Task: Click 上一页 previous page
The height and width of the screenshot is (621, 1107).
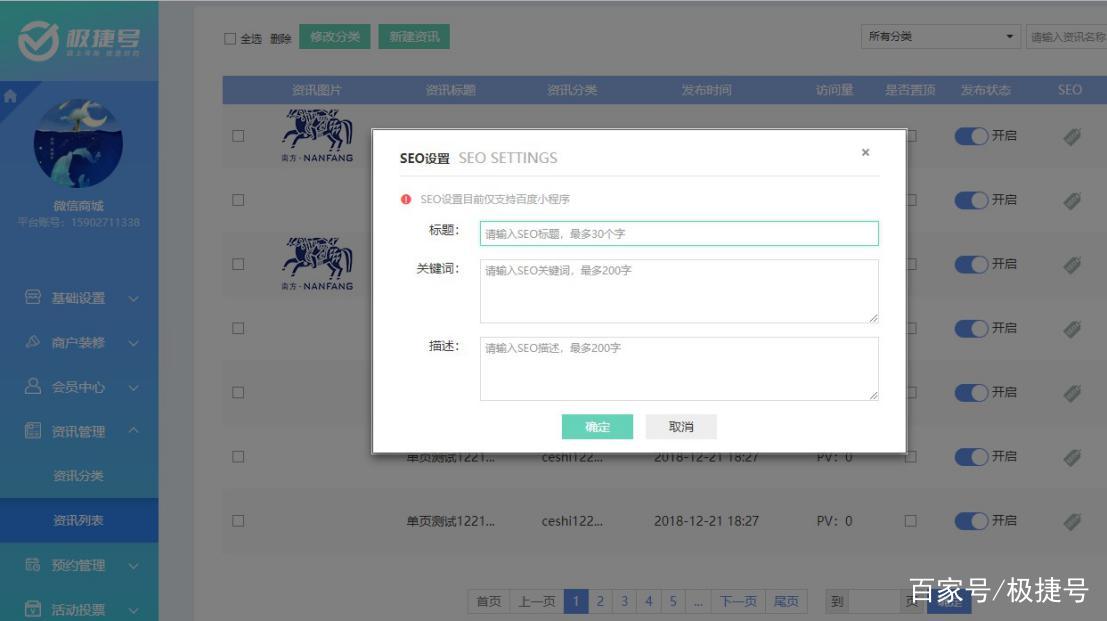Action: tap(537, 601)
